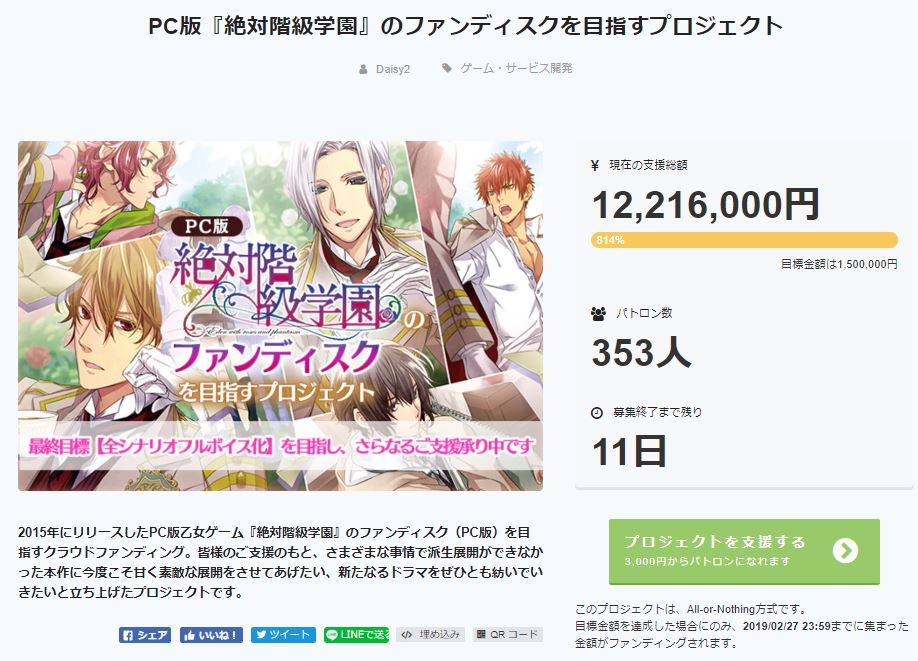The width and height of the screenshot is (918, 661).
Task: Click the person icon beside Daisy2
Action: click(364, 69)
